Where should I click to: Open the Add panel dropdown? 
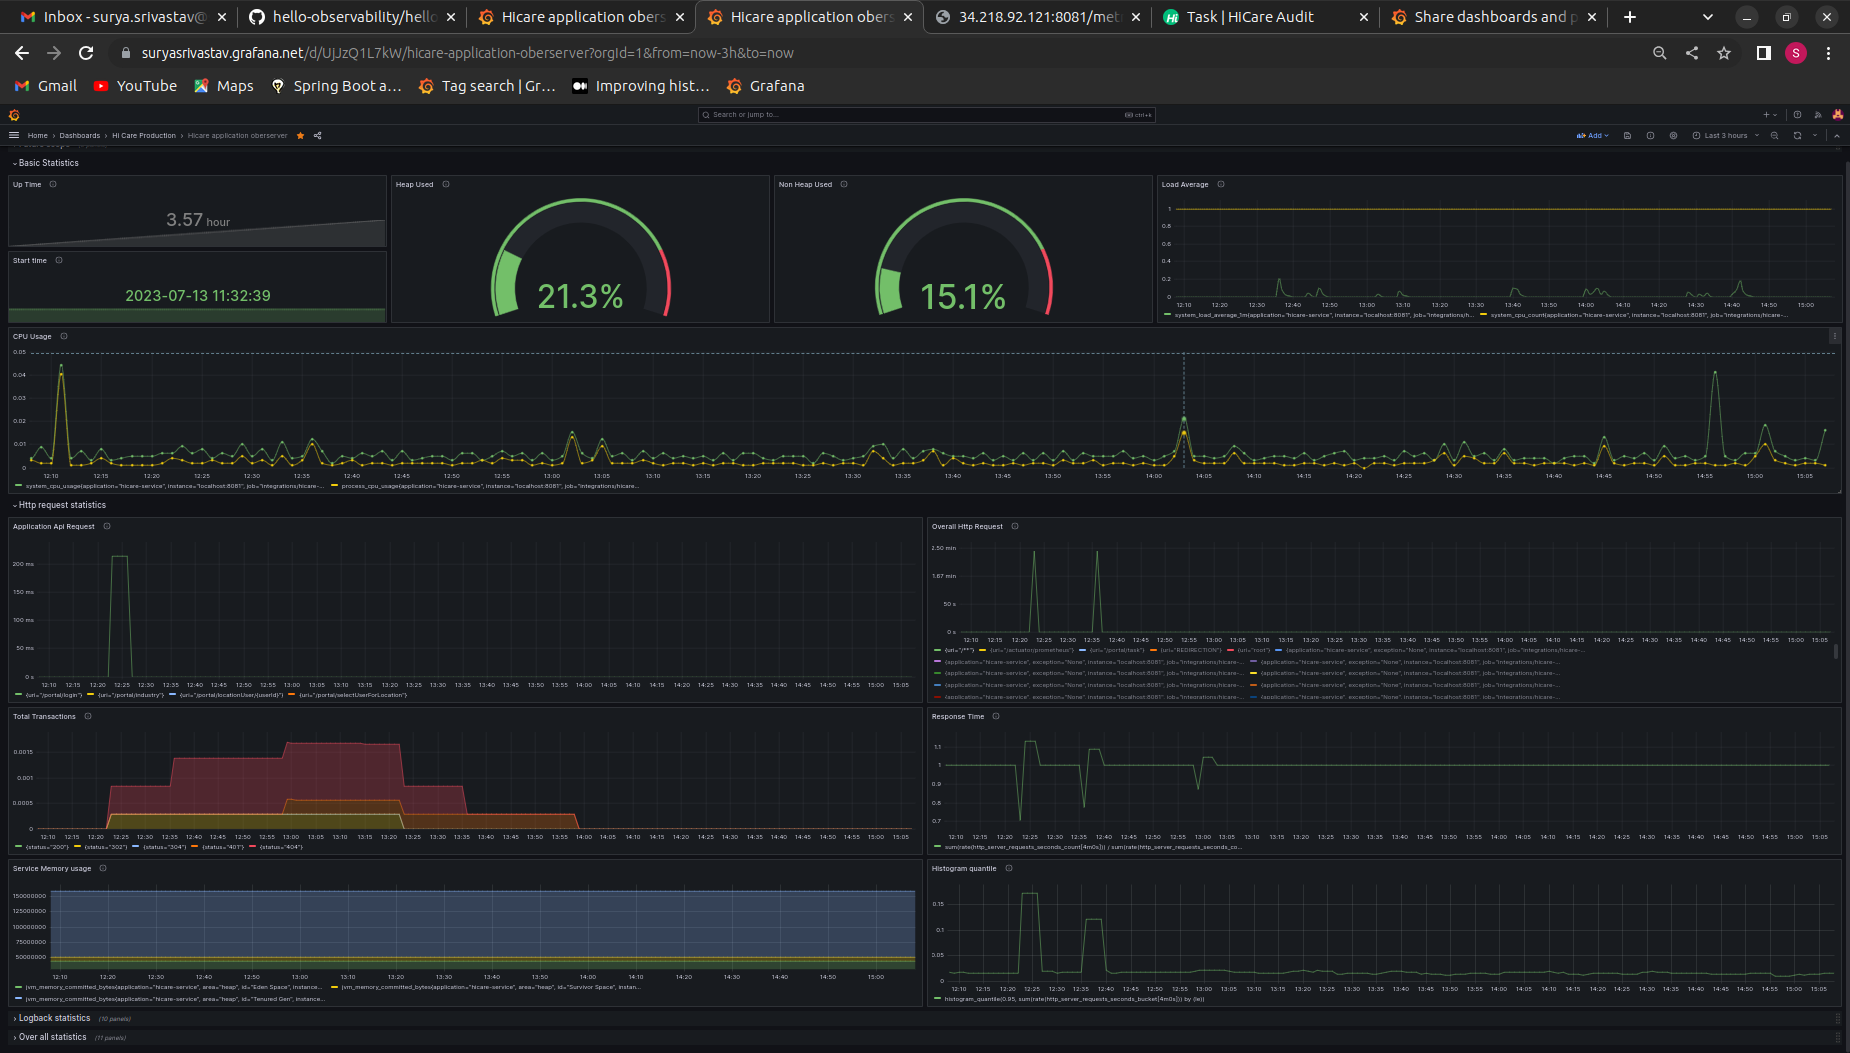(1592, 136)
